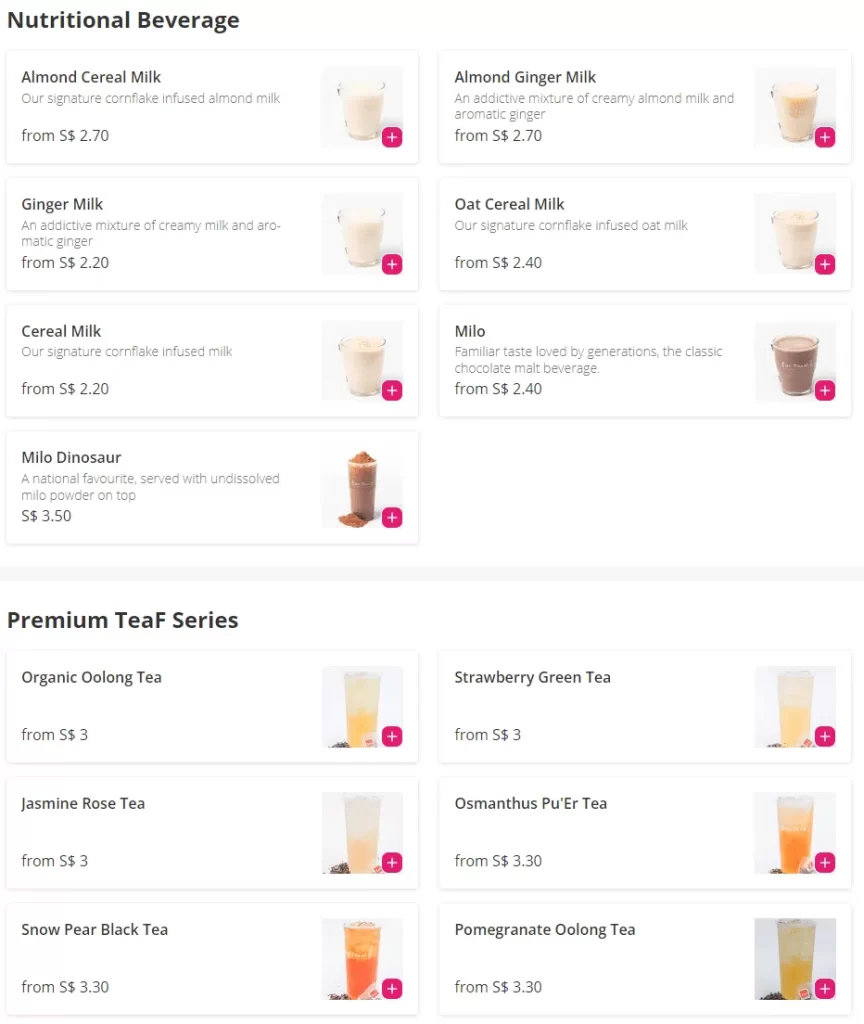Tap the plus button on Cereal Milk
The width and height of the screenshot is (864, 1024).
(391, 390)
